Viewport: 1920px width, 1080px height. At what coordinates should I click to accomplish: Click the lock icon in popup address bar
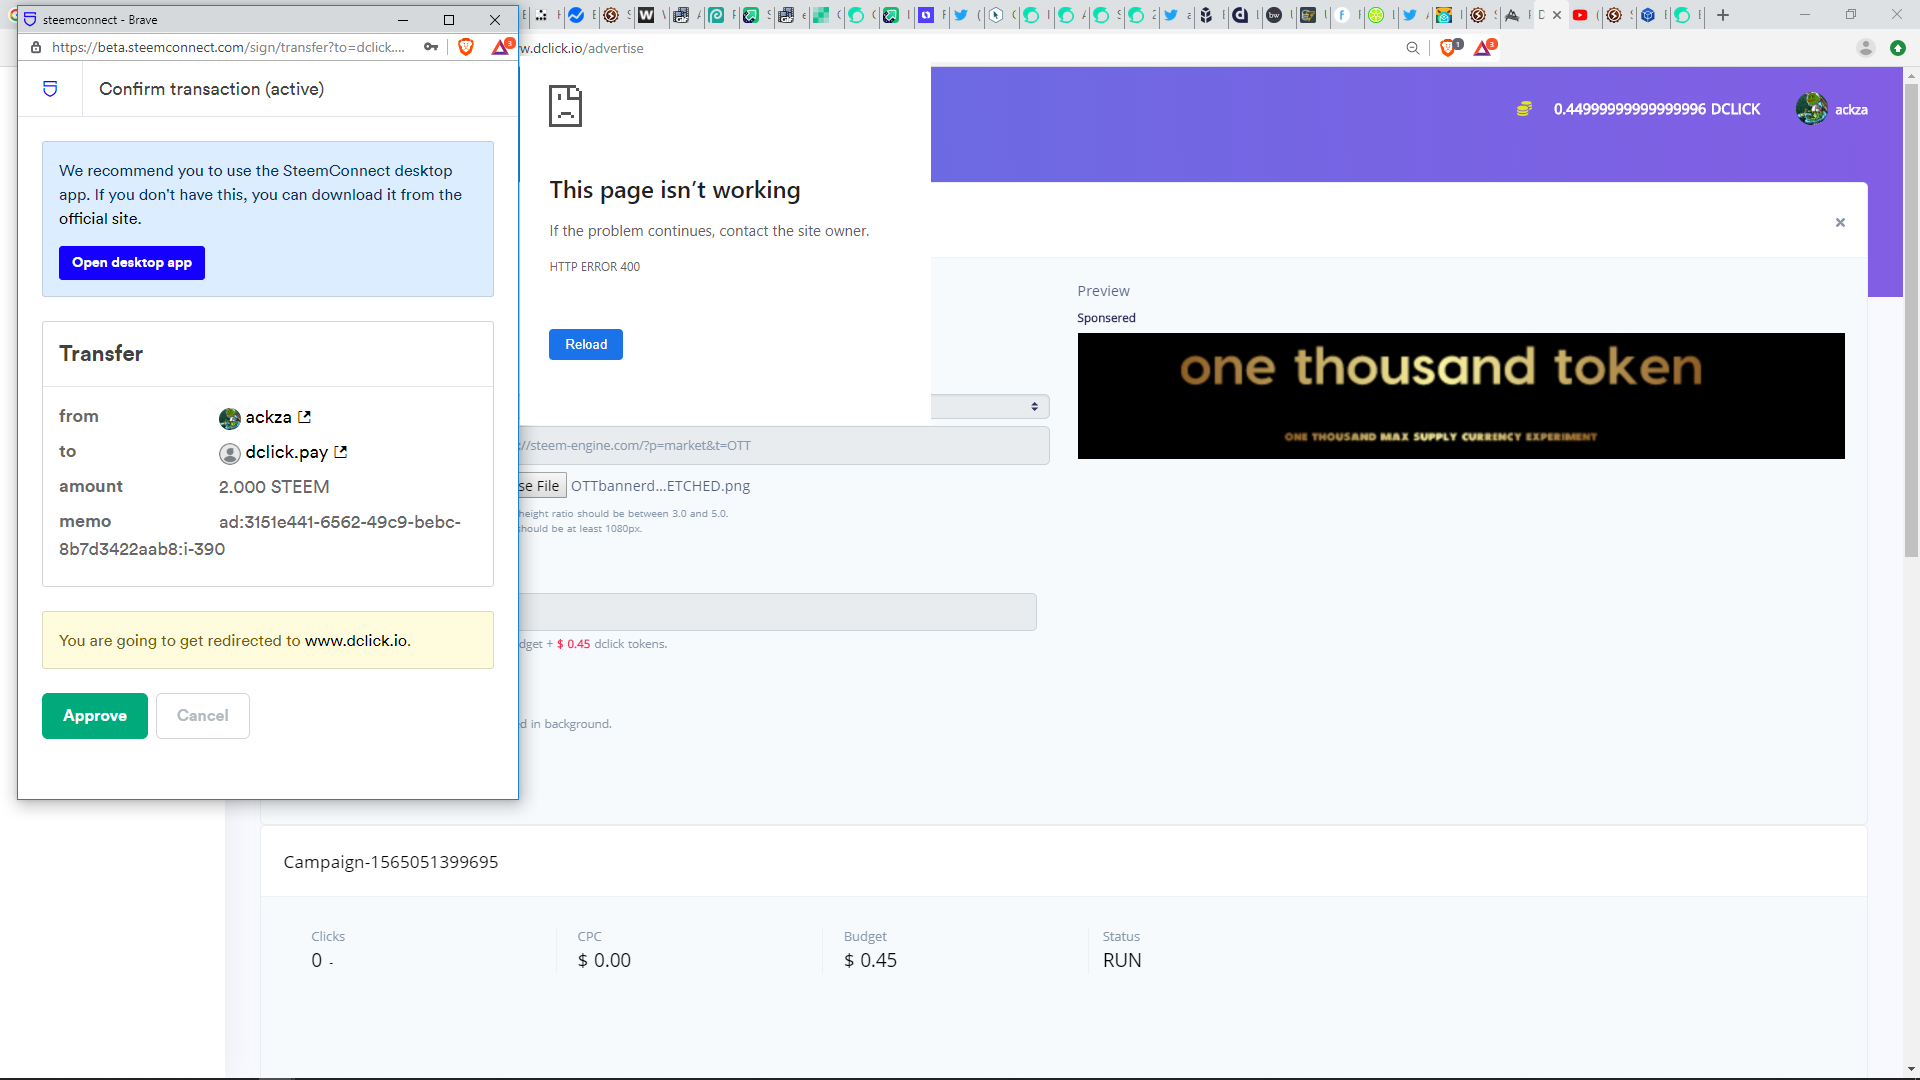point(36,47)
